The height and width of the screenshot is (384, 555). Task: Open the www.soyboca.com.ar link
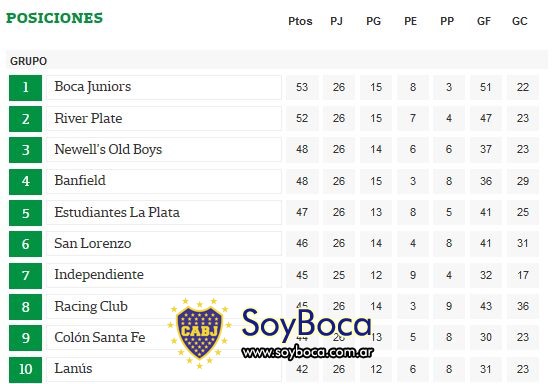308,353
